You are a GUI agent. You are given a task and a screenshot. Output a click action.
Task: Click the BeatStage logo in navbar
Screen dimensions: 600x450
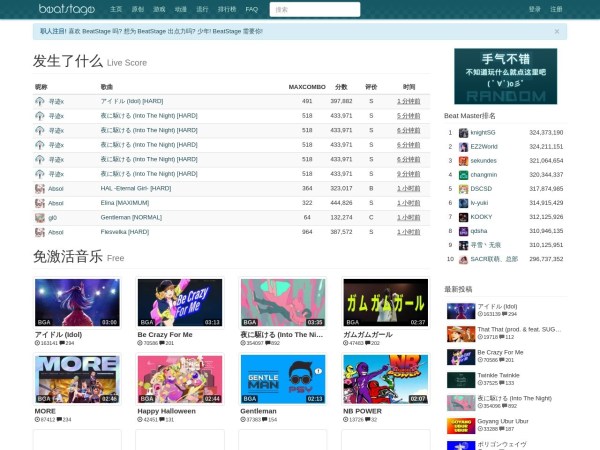tap(69, 9)
